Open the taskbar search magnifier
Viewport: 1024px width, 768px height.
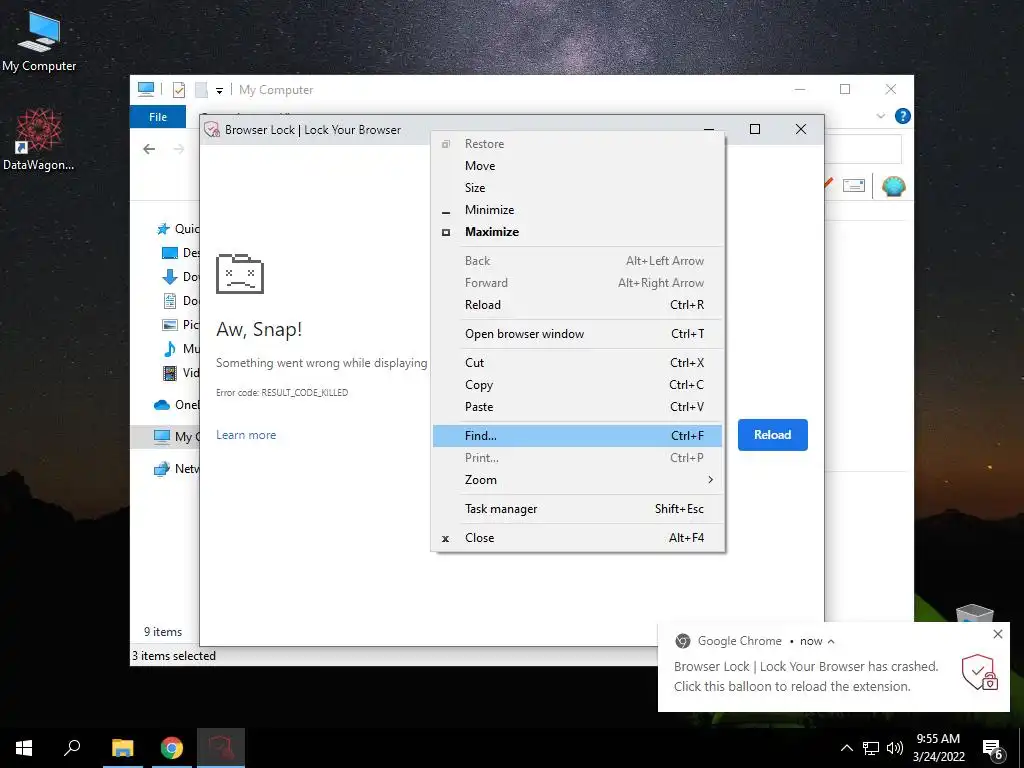tap(72, 748)
